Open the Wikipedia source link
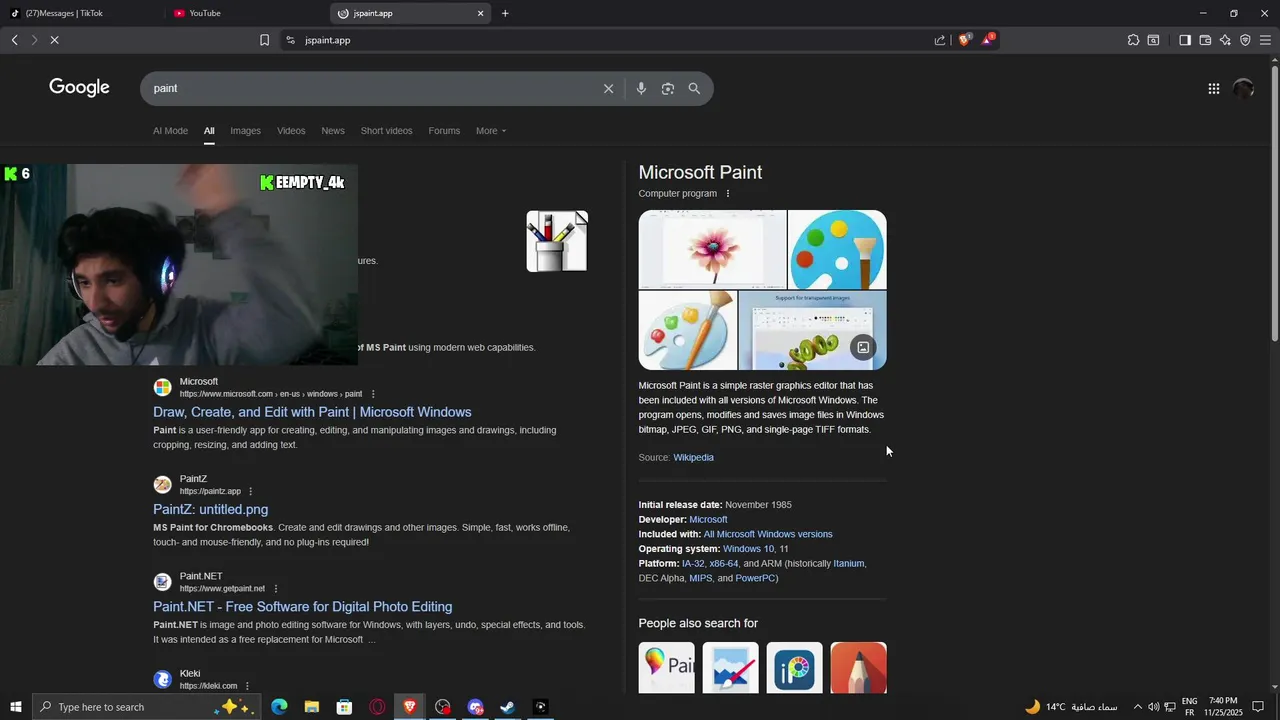Image resolution: width=1280 pixels, height=720 pixels. [693, 457]
